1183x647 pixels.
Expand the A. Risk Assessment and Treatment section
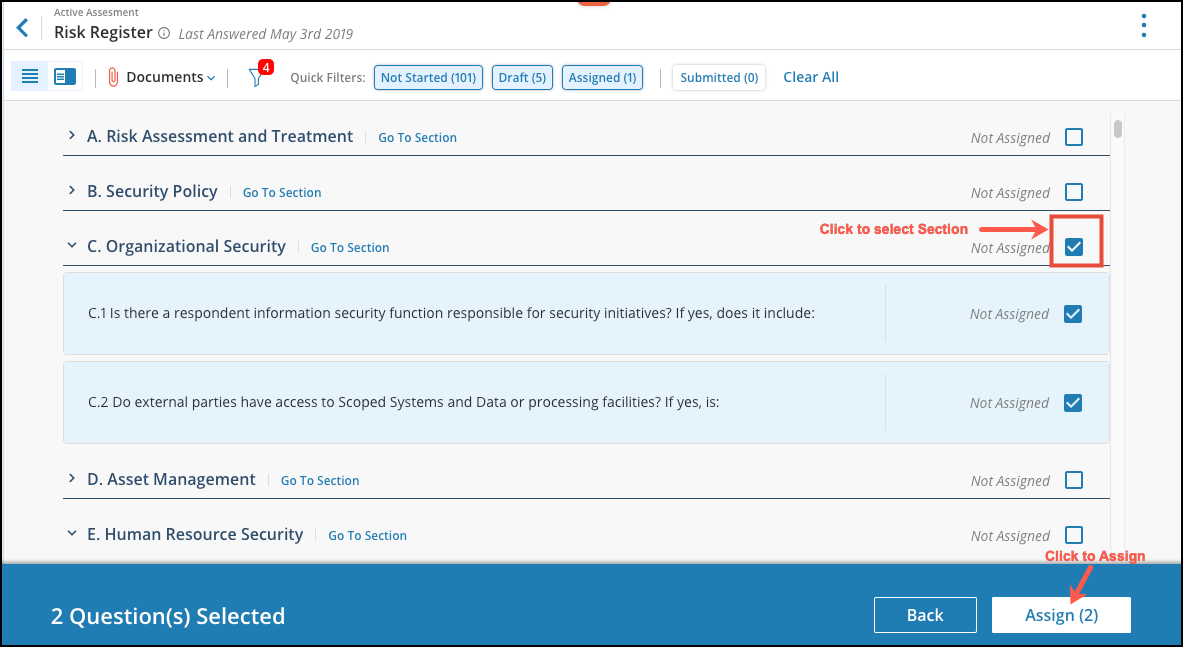point(70,135)
